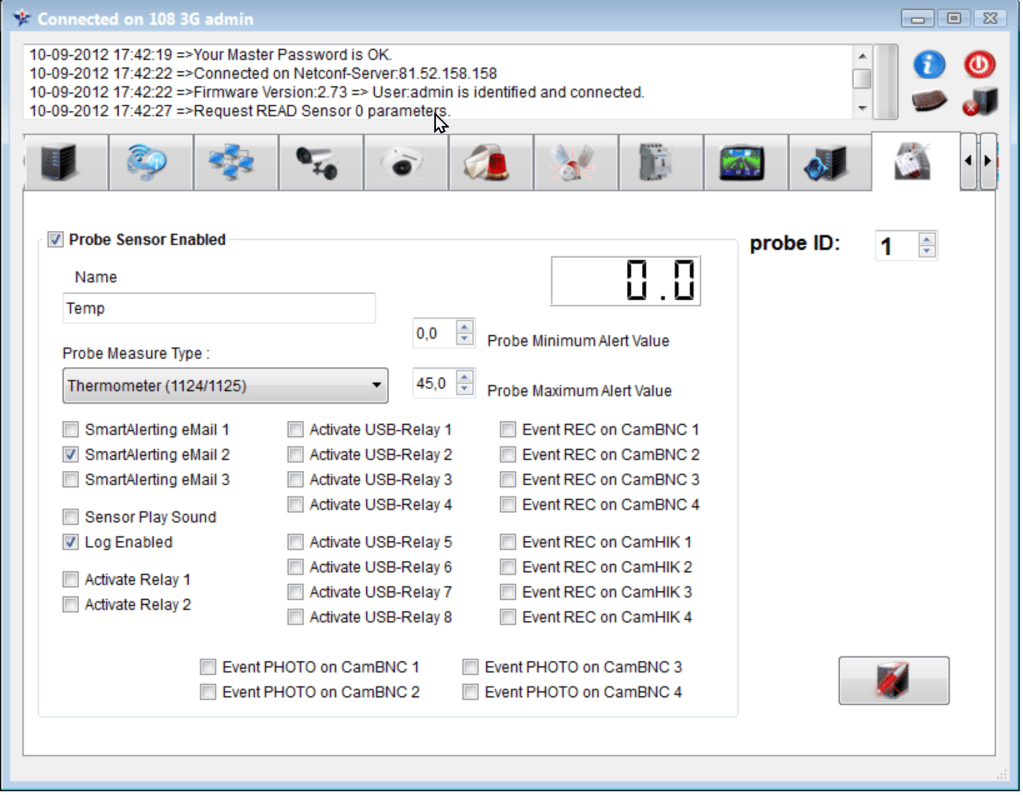This screenshot has height=795, width=1023.
Task: Open the Probe Measure Type dropdown
Action: (225, 385)
